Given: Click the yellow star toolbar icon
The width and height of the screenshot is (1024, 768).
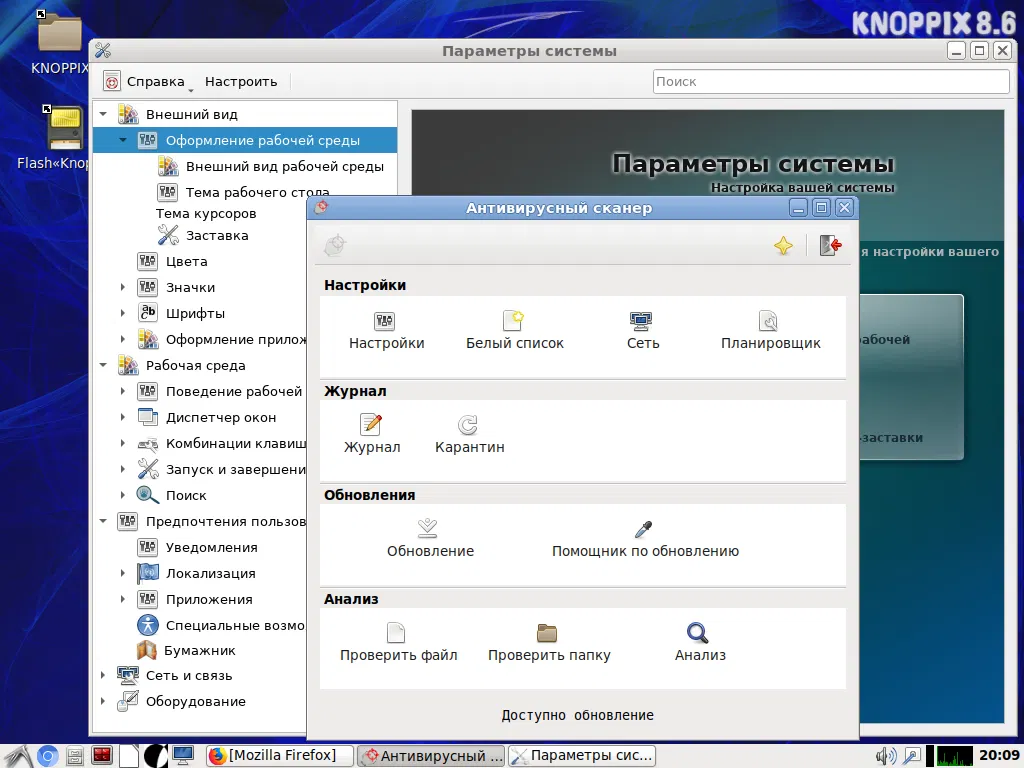Looking at the screenshot, I should click(783, 246).
